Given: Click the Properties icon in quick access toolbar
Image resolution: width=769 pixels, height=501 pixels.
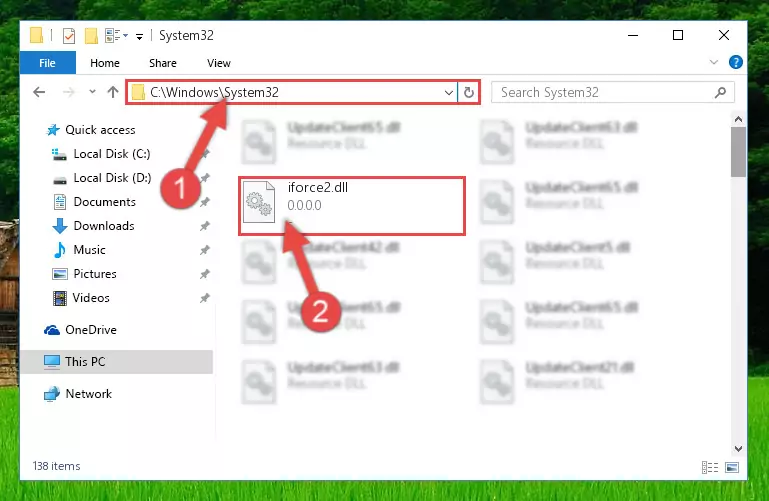Looking at the screenshot, I should [69, 36].
